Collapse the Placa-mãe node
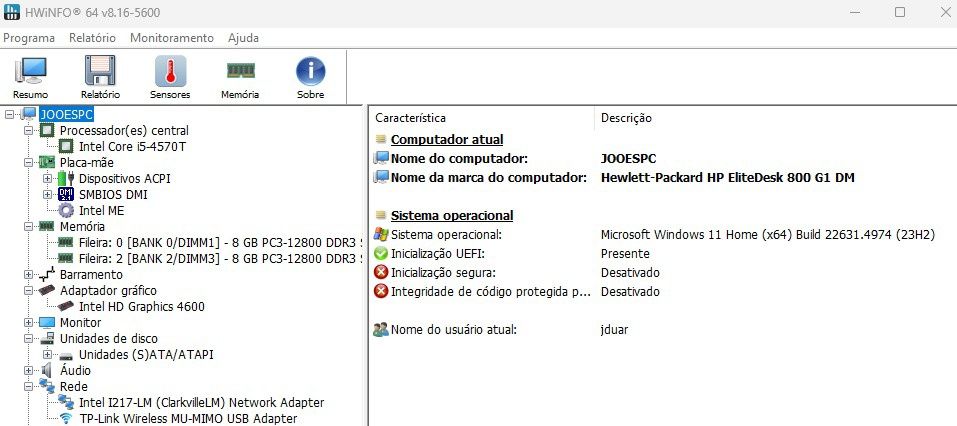This screenshot has height=426, width=957. pos(28,162)
